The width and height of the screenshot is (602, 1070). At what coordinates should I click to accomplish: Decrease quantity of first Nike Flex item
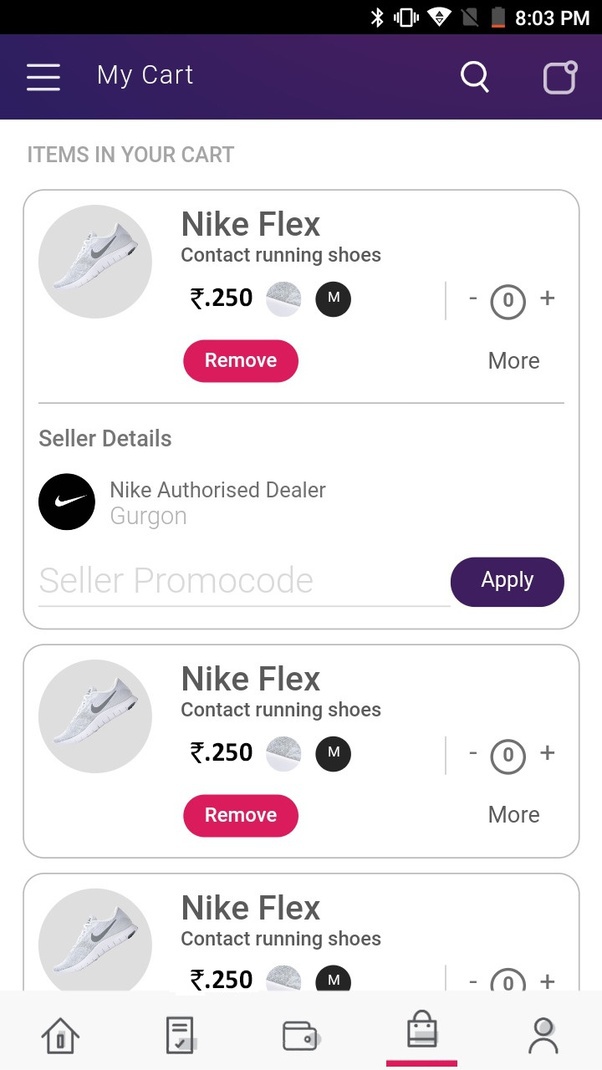473,298
